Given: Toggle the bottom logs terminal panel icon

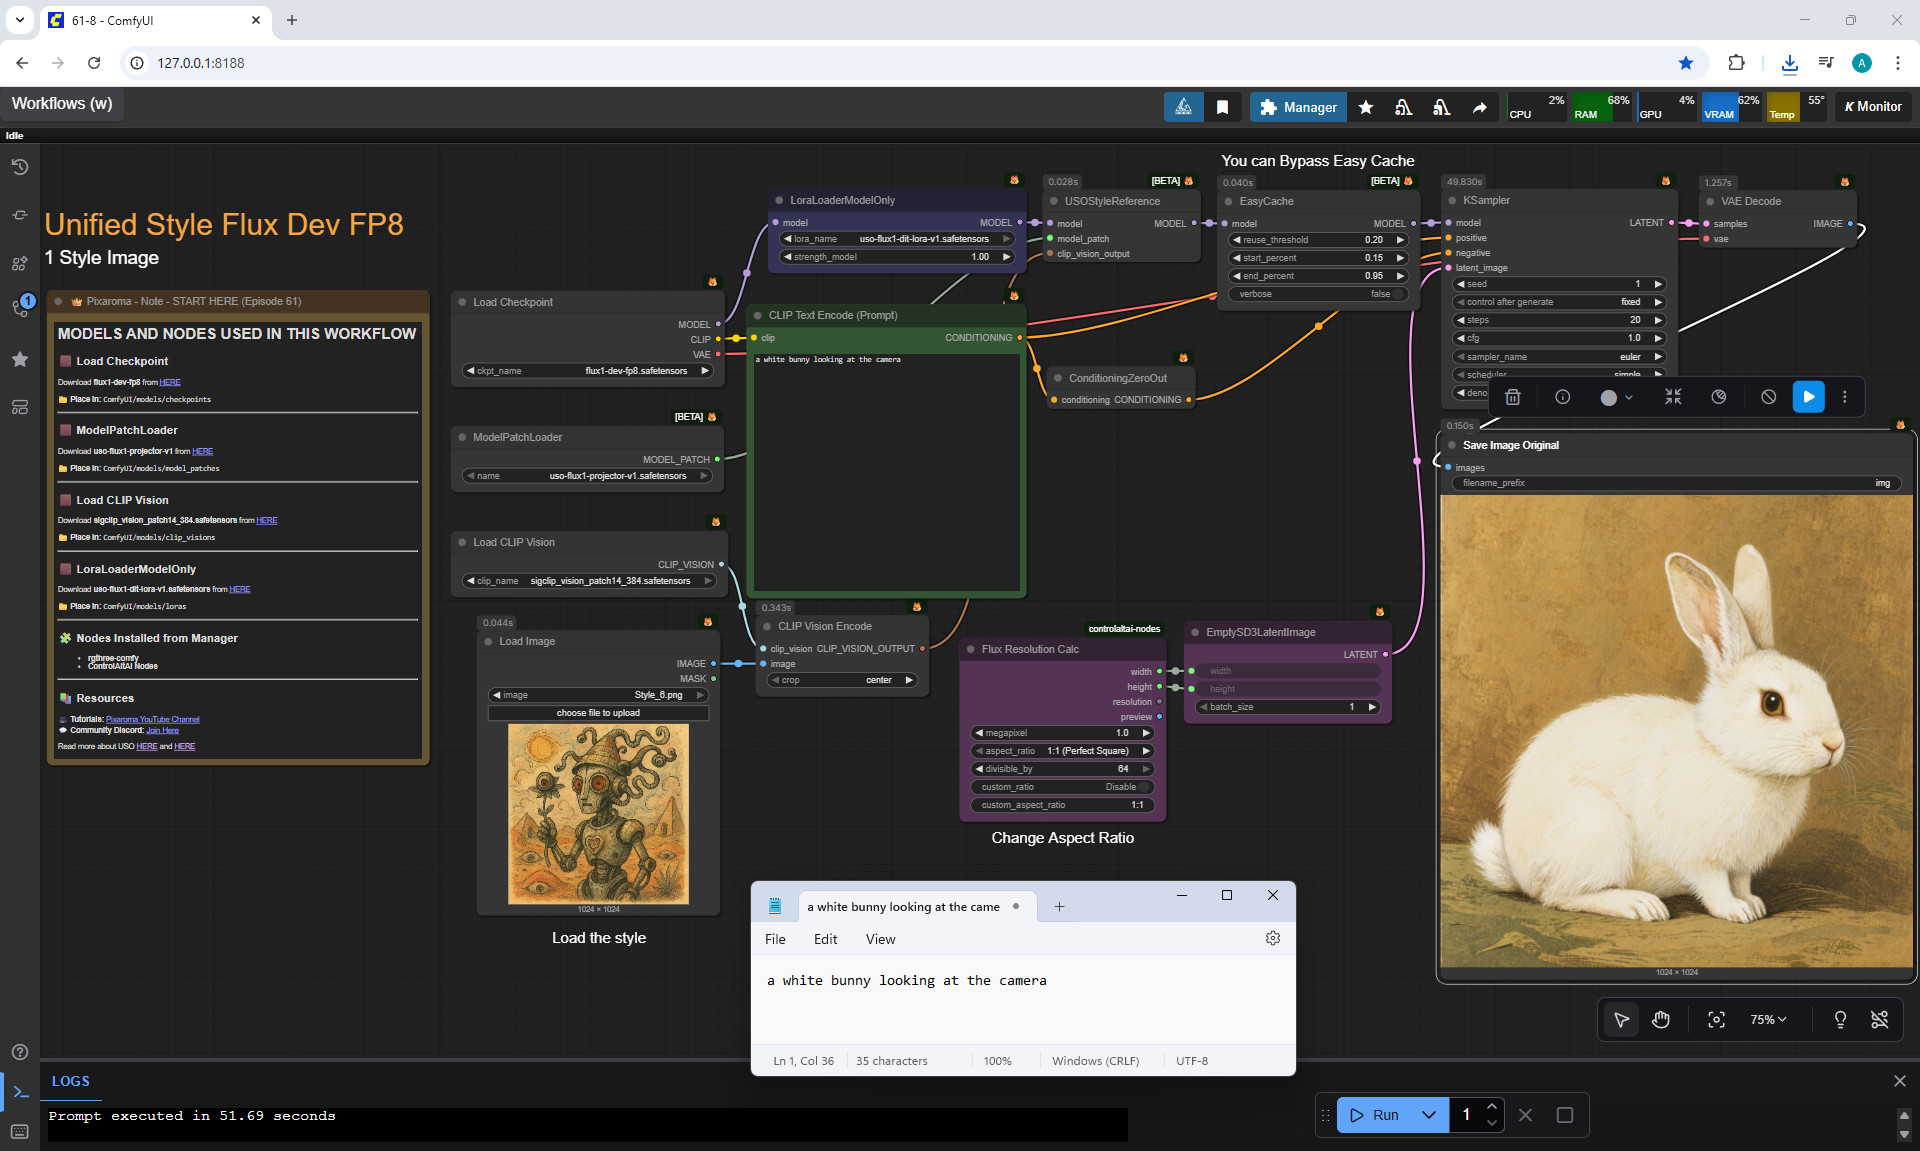Looking at the screenshot, I should coord(20,1092).
